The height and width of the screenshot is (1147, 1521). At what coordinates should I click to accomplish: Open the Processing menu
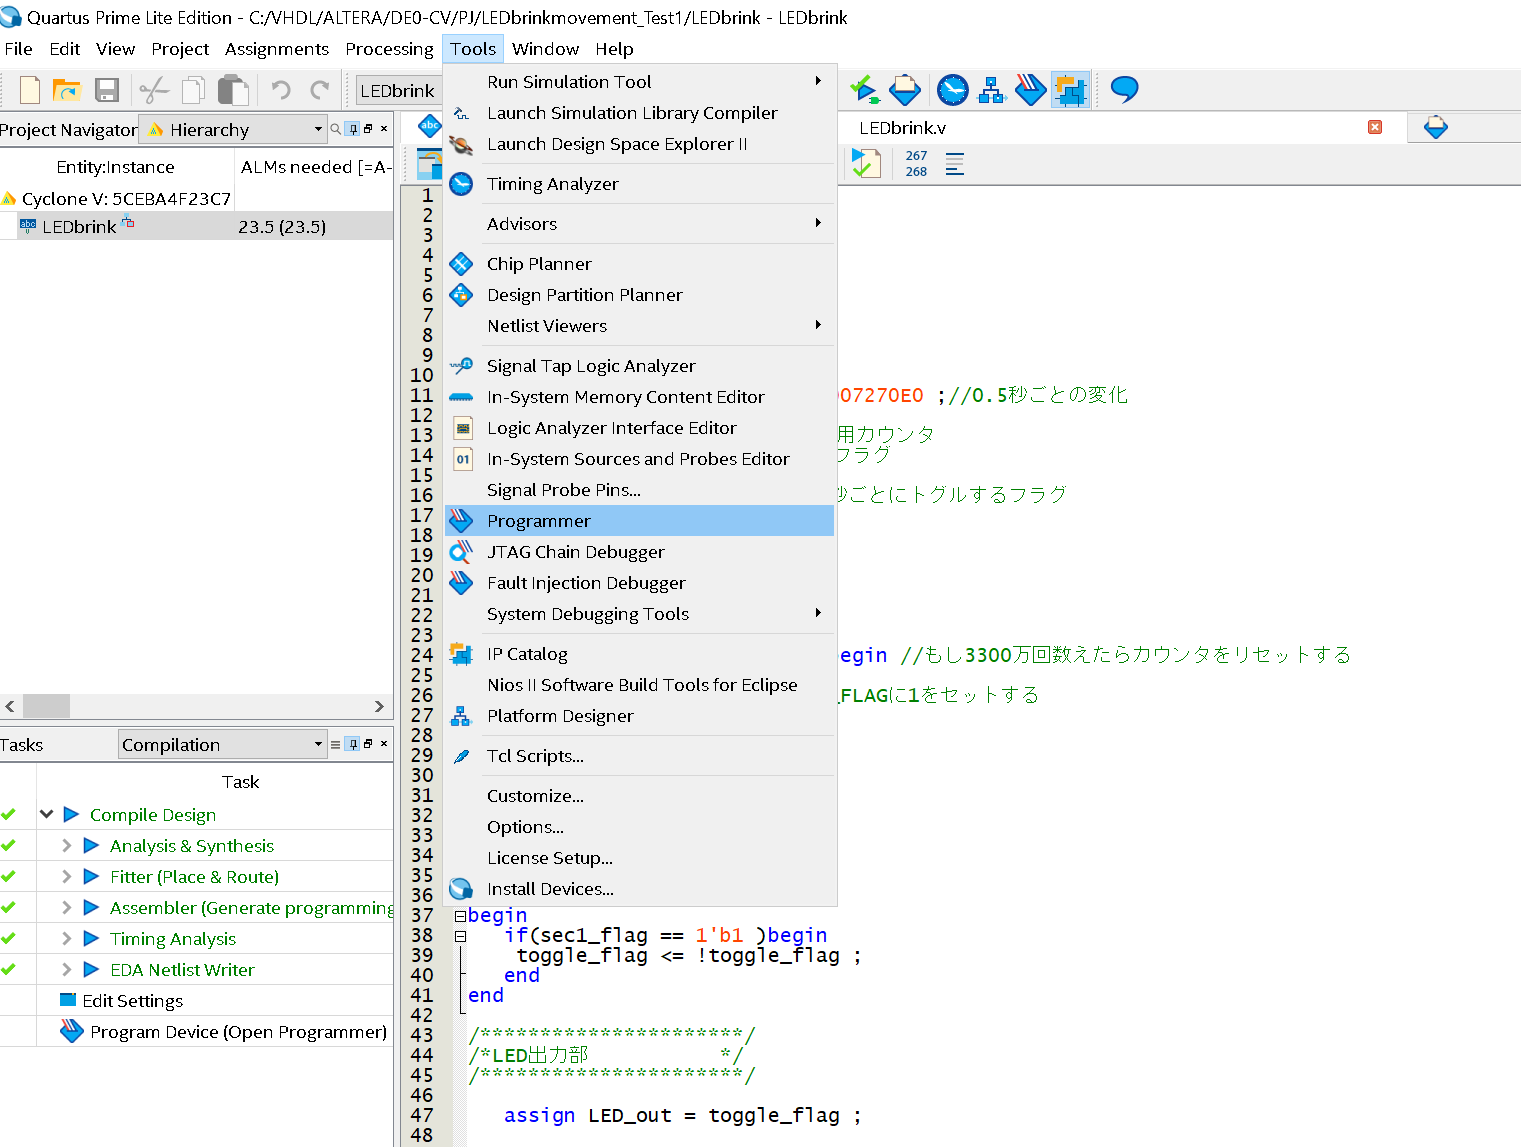pyautogui.click(x=389, y=49)
